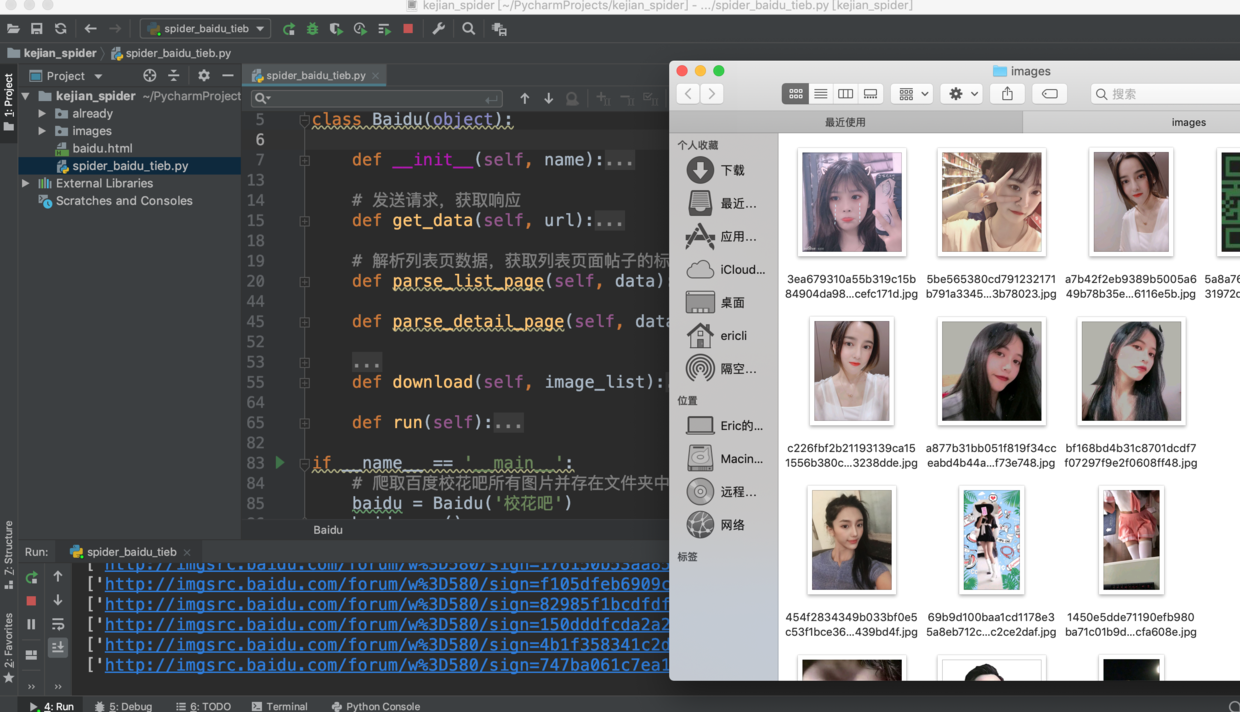Viewport: 1240px width, 712px height.
Task: Toggle soft-wrap in the Run console
Action: tap(58, 624)
